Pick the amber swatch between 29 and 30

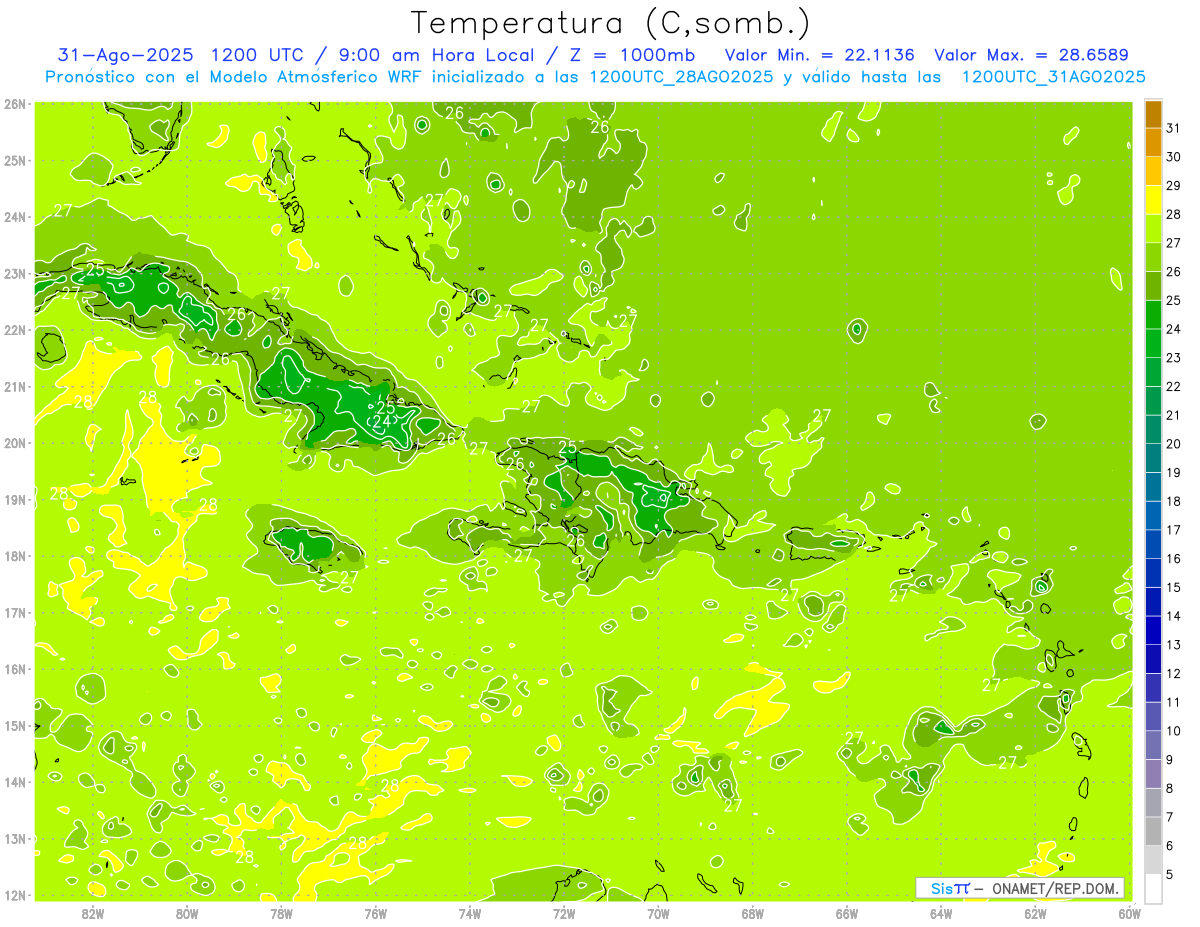tap(1153, 171)
